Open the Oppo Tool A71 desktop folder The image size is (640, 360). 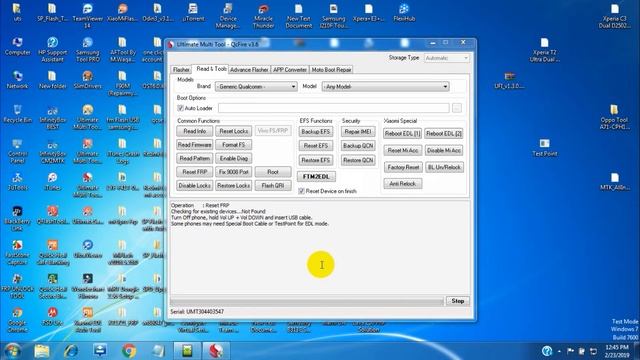(x=614, y=117)
